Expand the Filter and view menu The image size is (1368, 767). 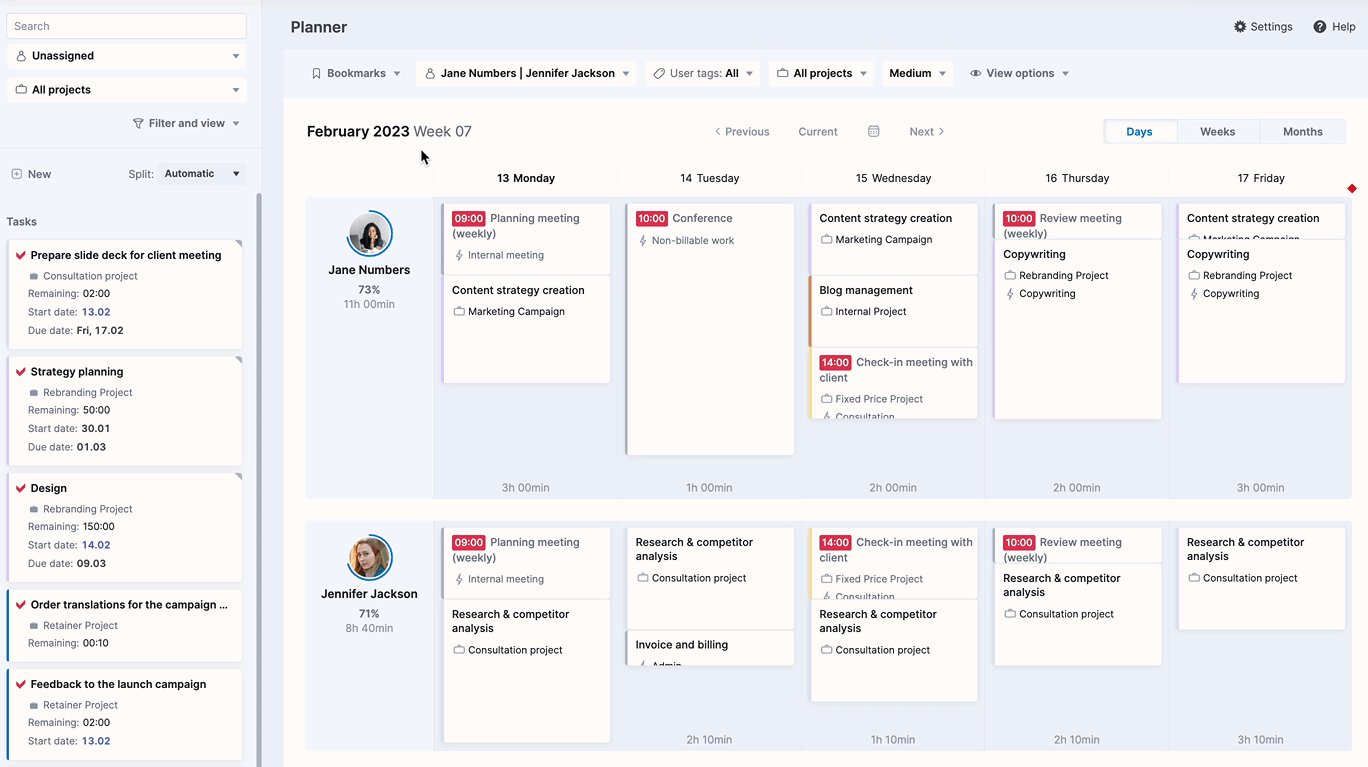tap(187, 123)
